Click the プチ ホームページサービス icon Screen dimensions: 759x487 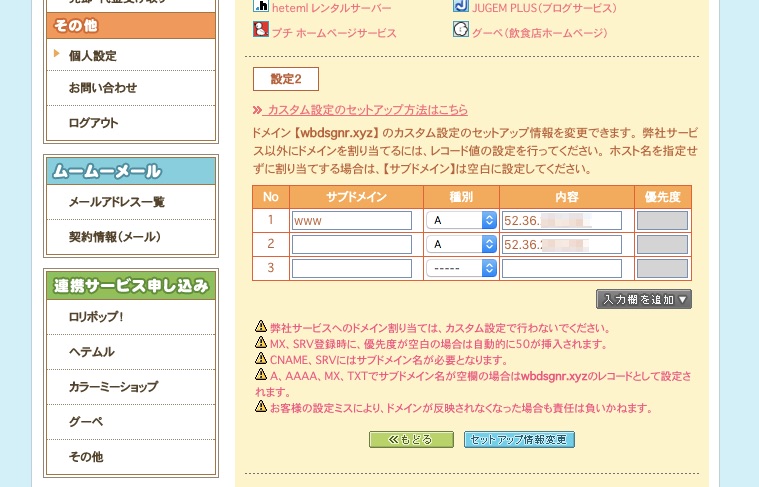coord(260,29)
